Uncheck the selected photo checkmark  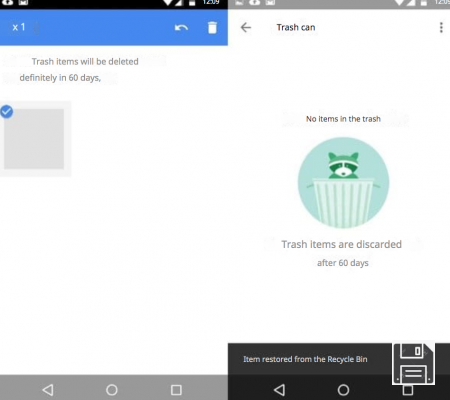coord(7,112)
